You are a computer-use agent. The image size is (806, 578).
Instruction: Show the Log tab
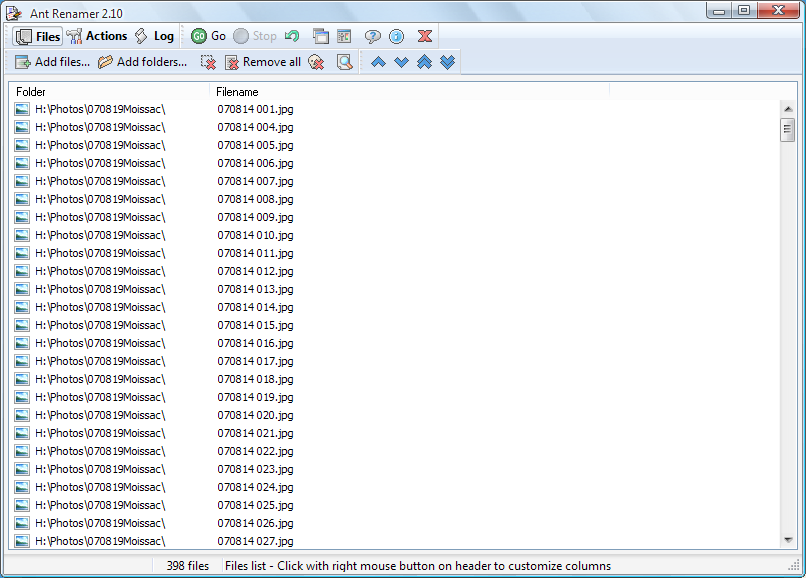pyautogui.click(x=154, y=36)
